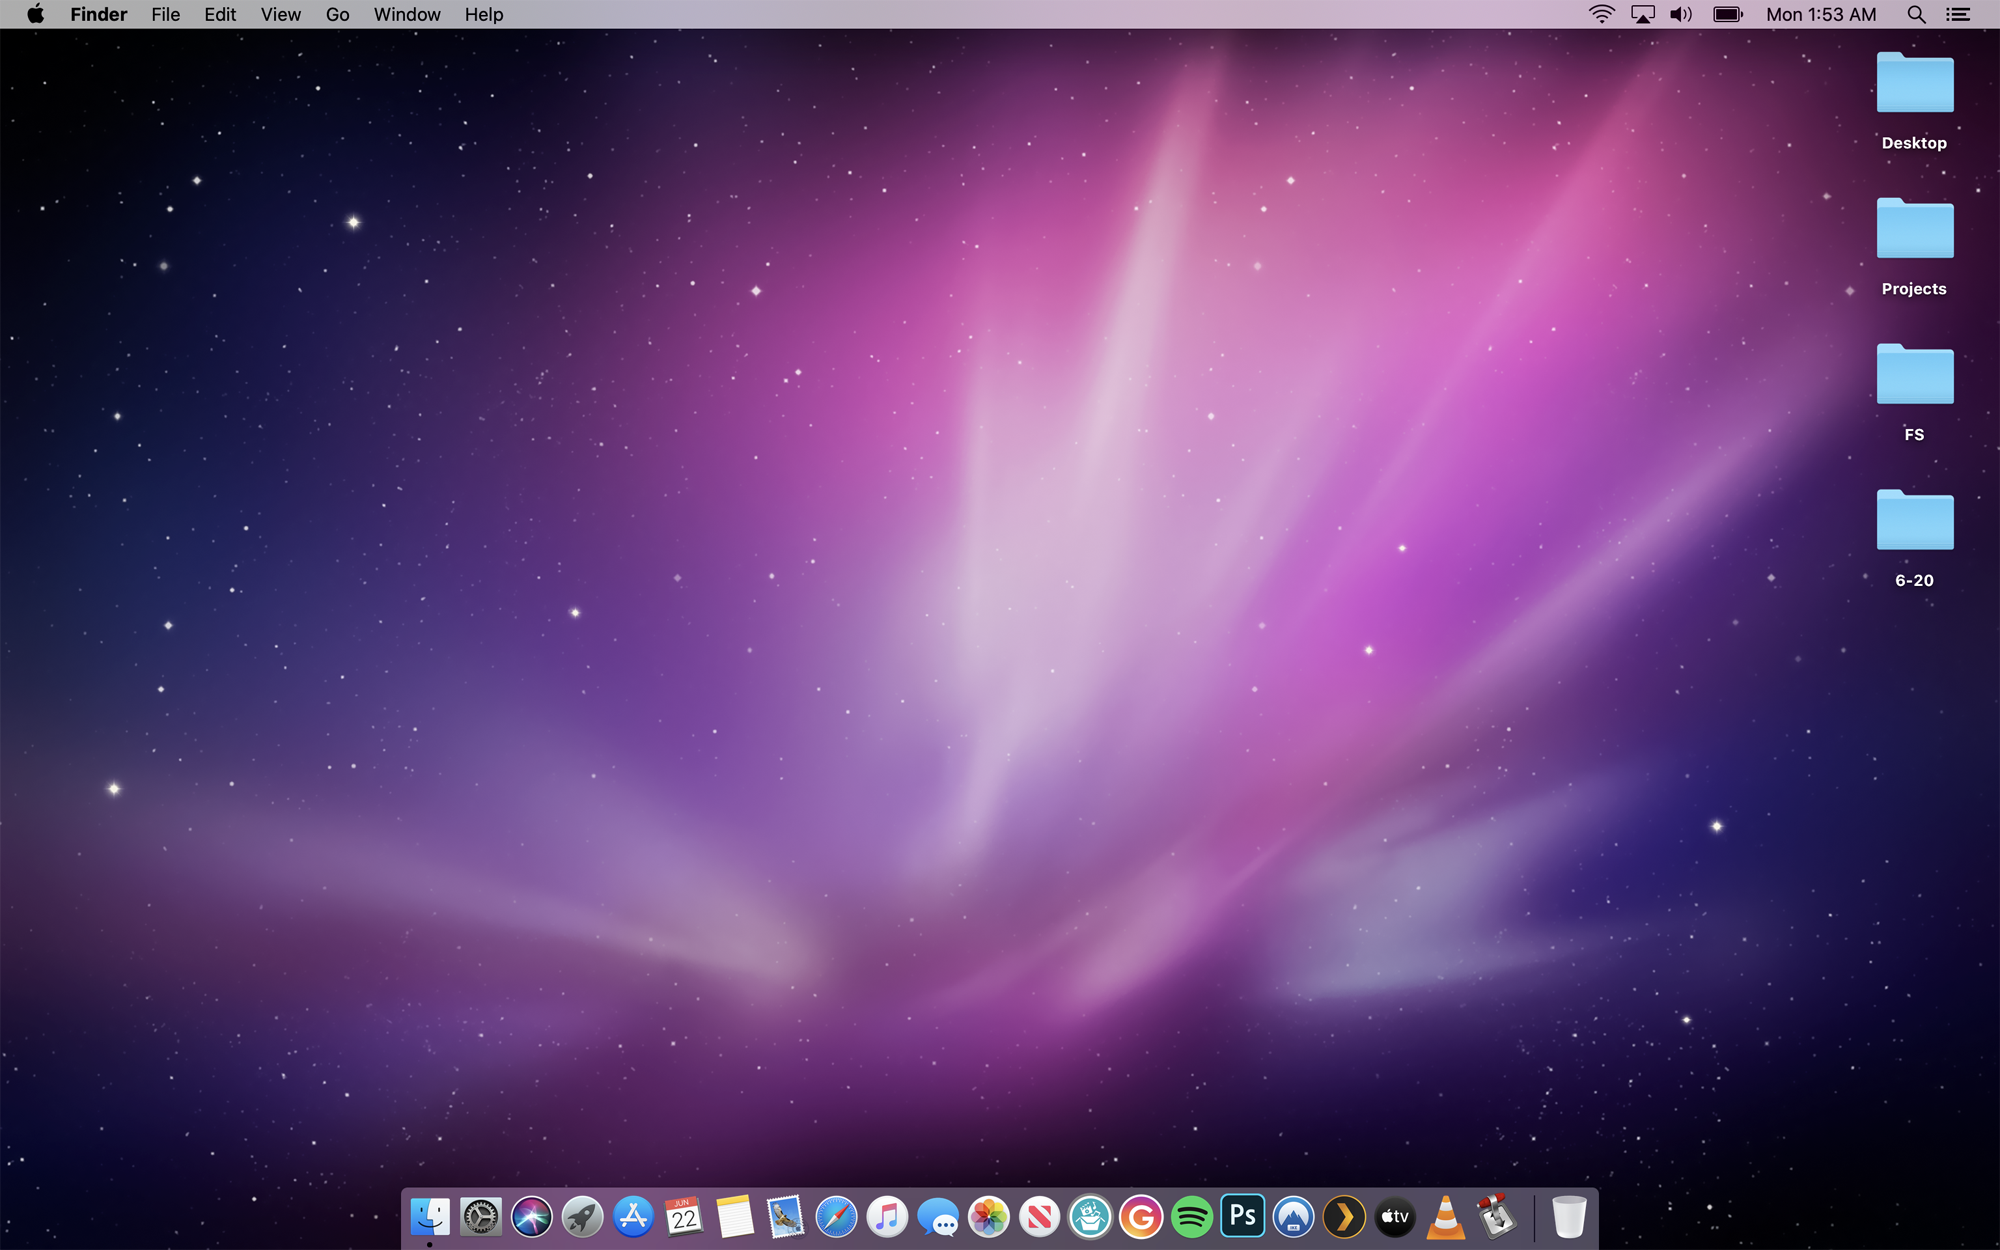
Task: Open Notification Center list icon
Action: click(x=1958, y=14)
